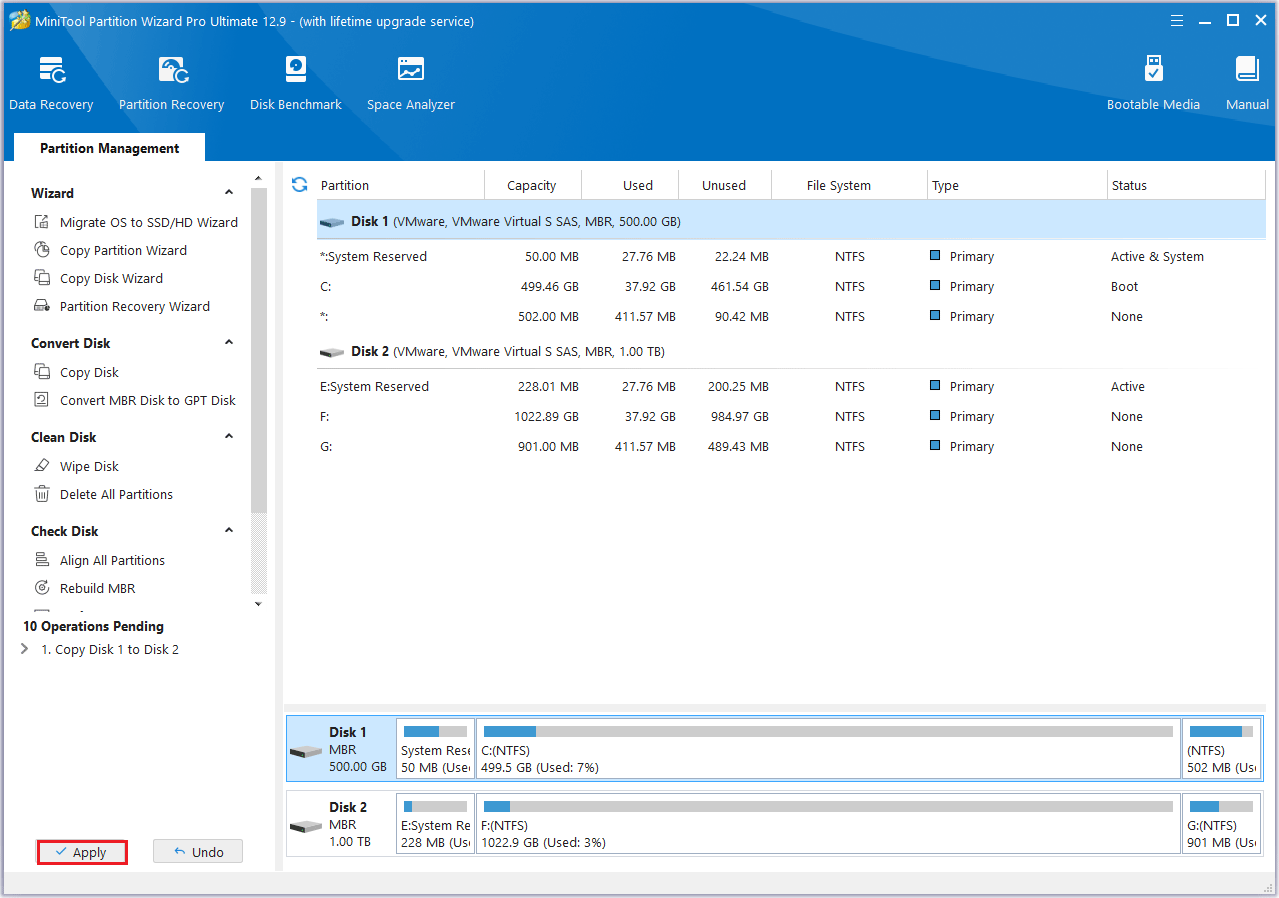Launch Partition Recovery
1279x898 pixels.
(x=171, y=80)
